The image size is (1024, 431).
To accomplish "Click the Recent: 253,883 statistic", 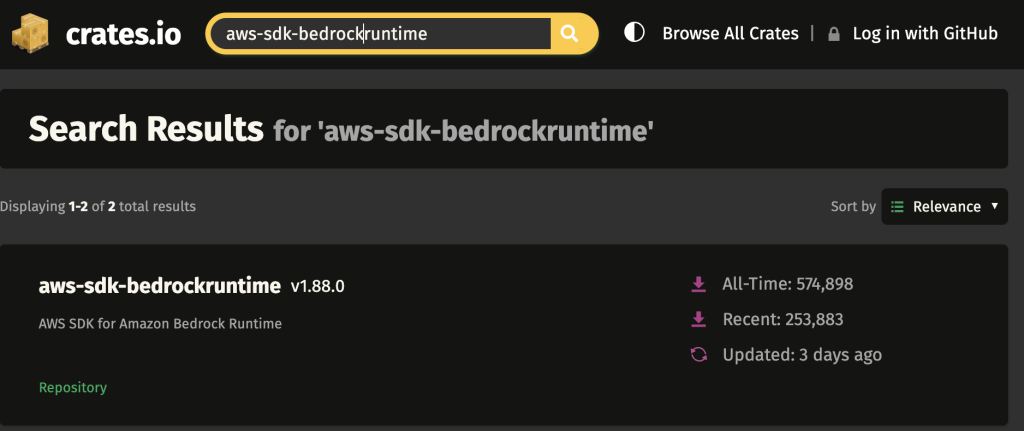I will [x=782, y=319].
